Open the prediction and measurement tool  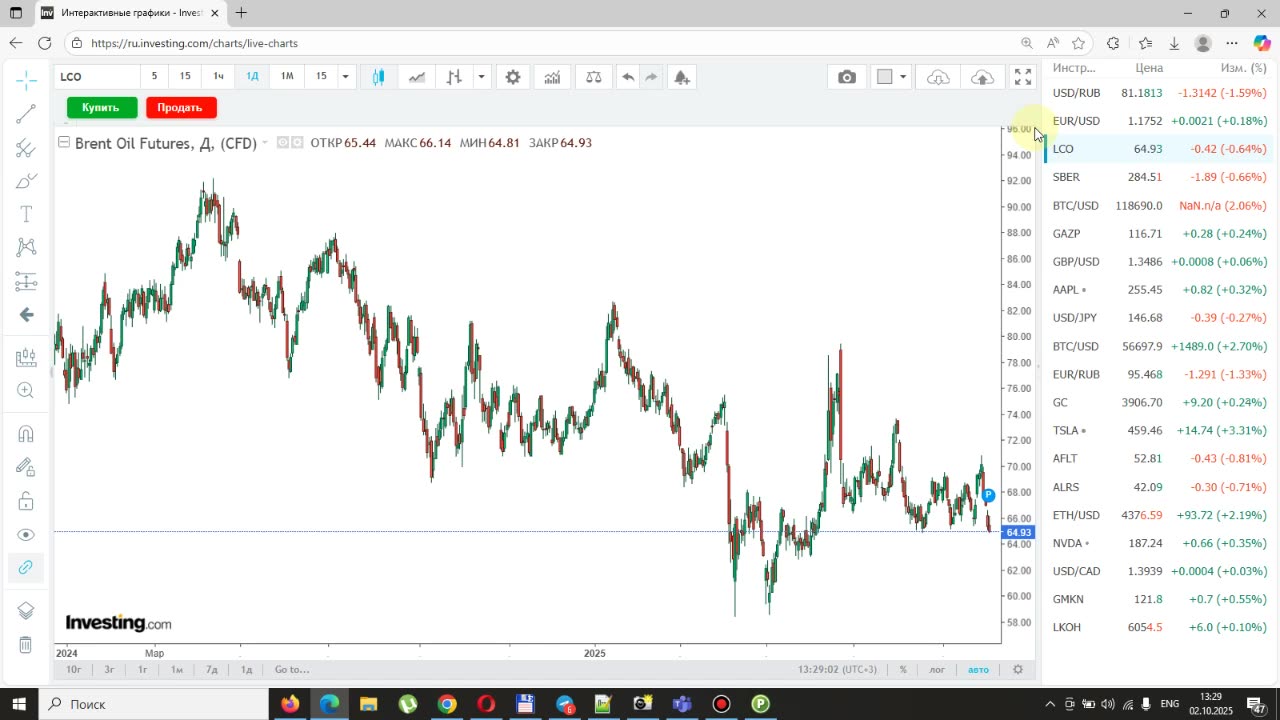coord(26,281)
